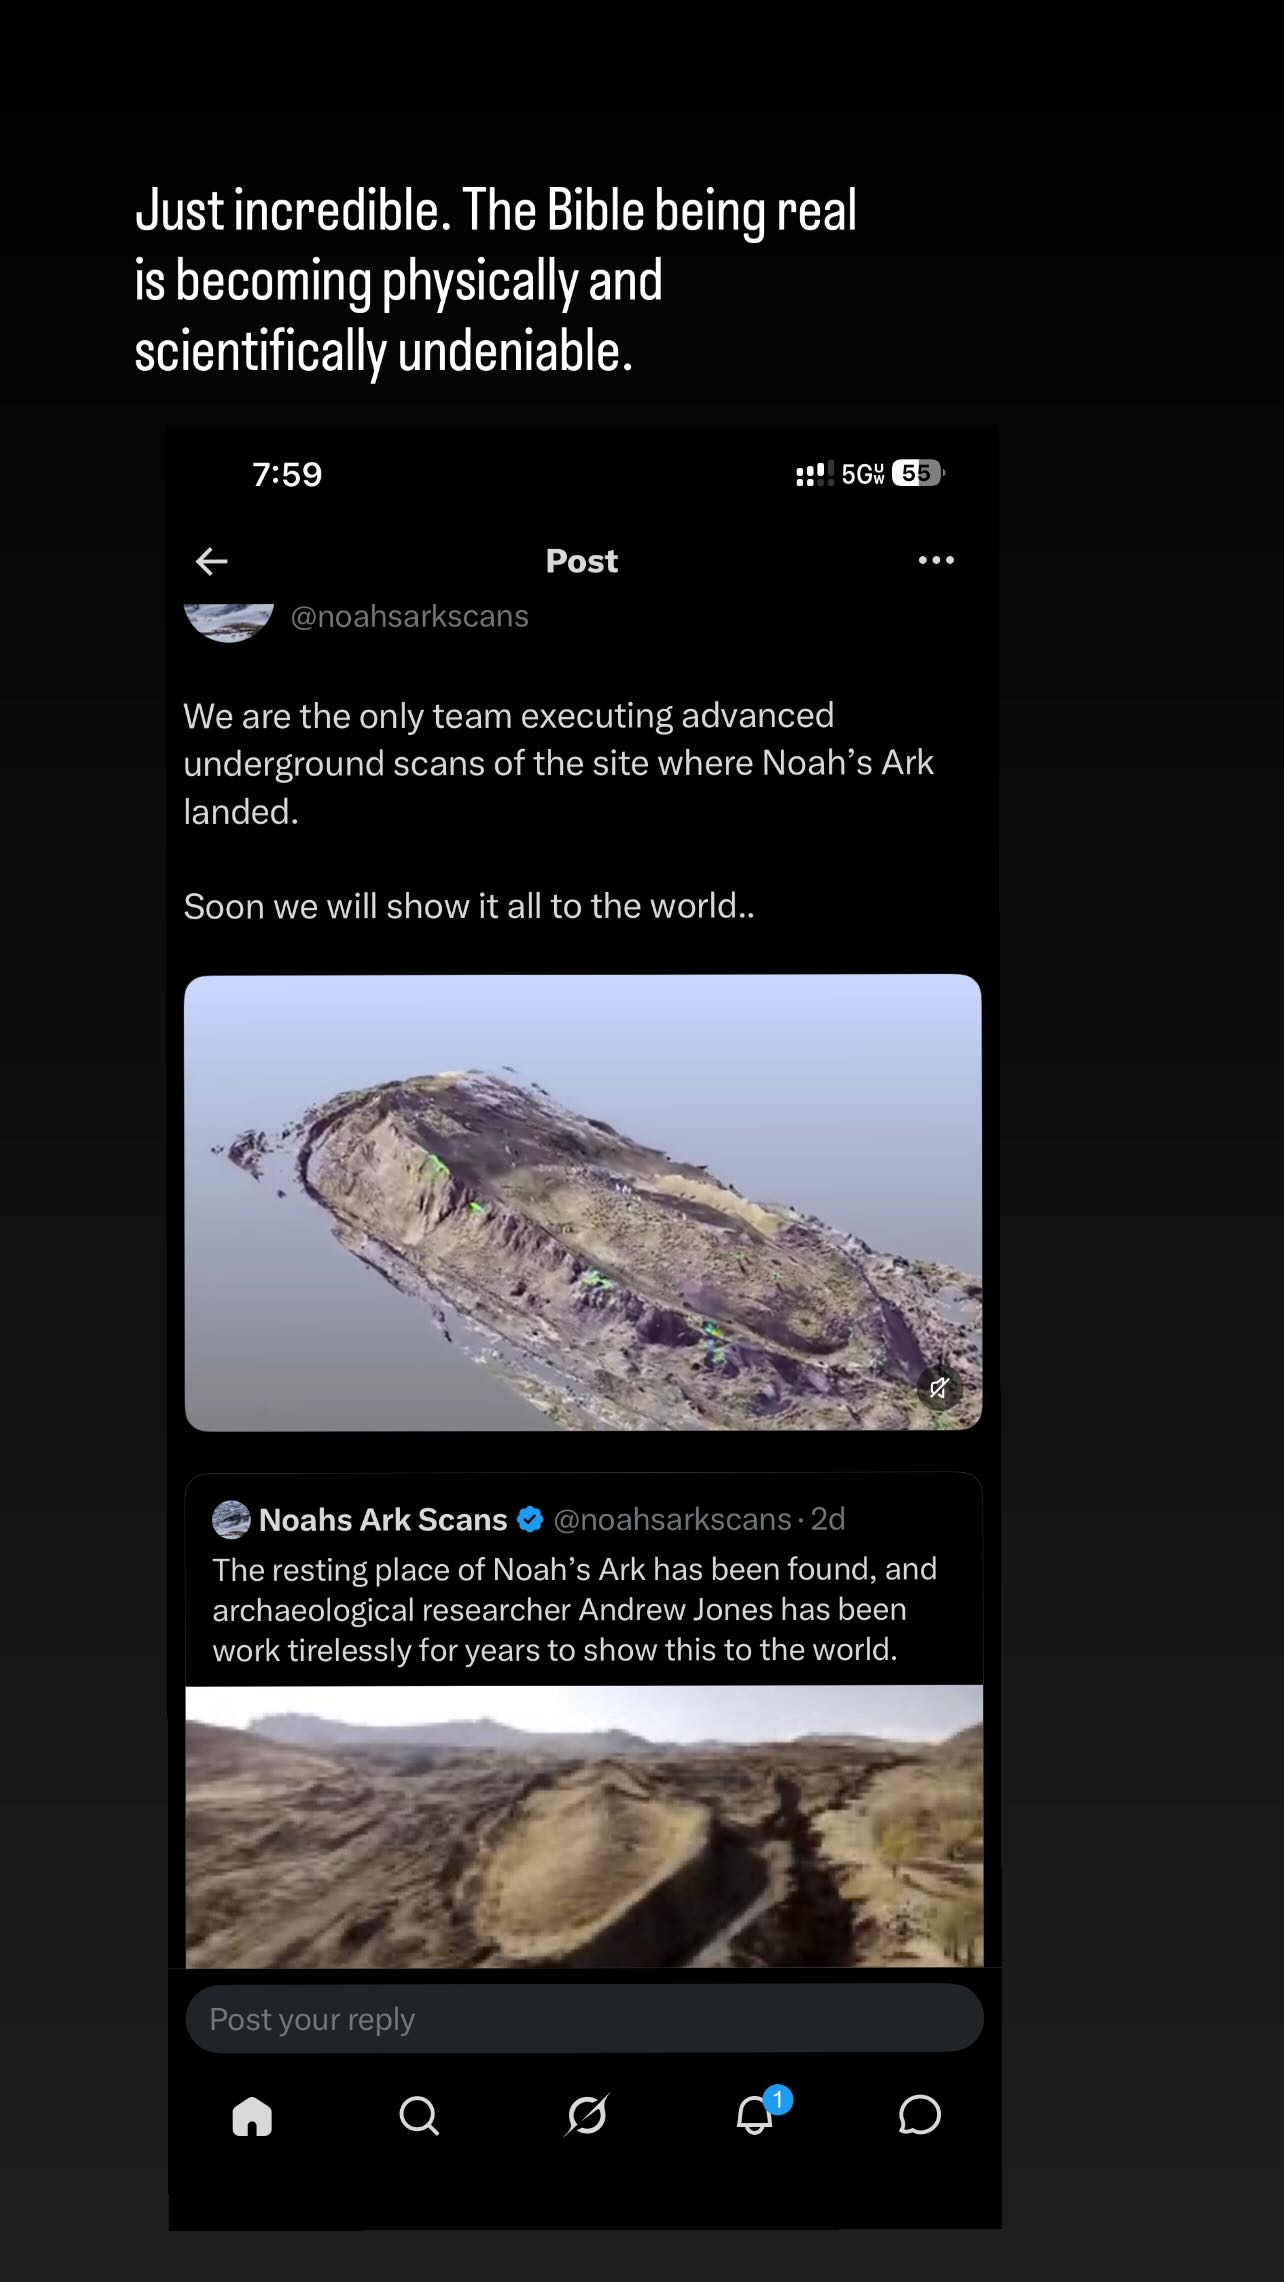This screenshot has width=1284, height=2282.
Task: Open the Messages tab
Action: point(919,2116)
